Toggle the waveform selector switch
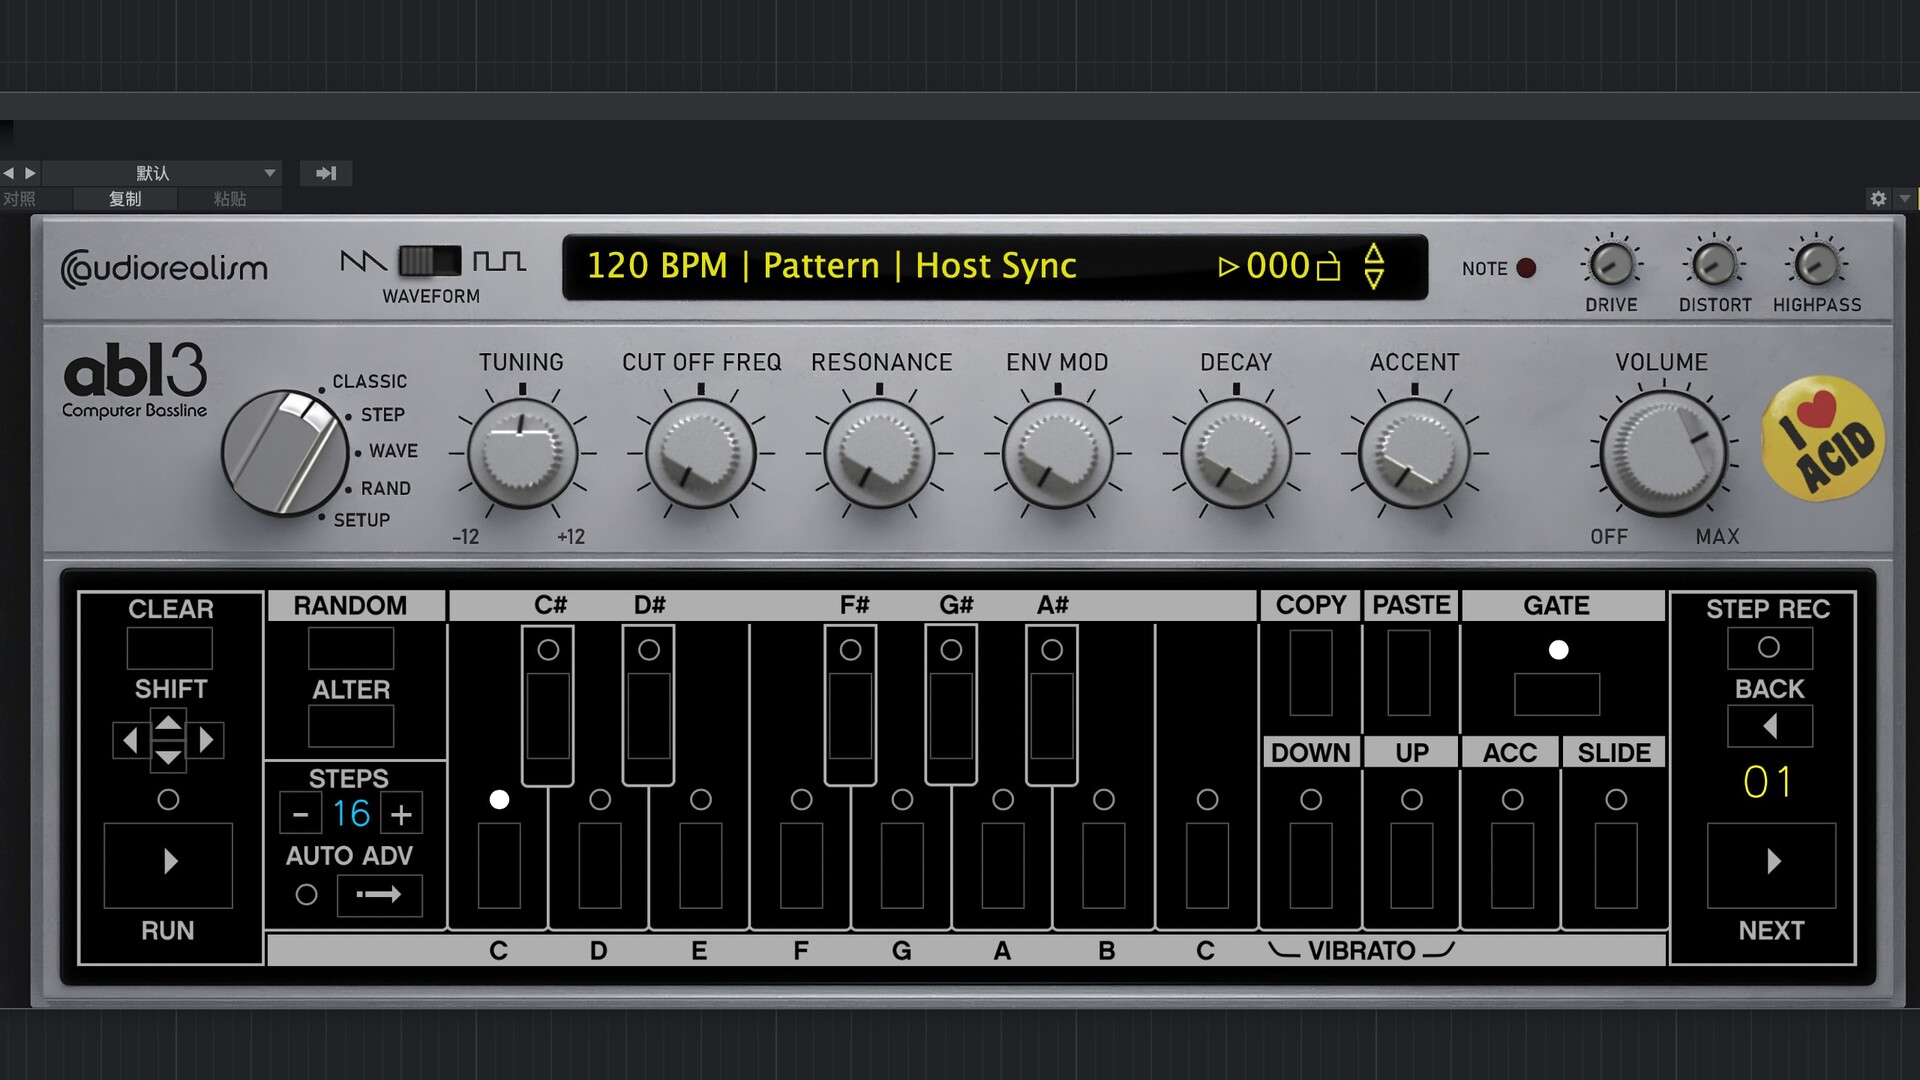 point(430,262)
